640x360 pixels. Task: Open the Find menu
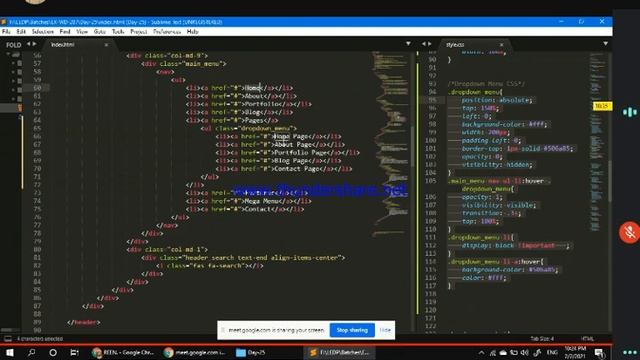point(65,31)
